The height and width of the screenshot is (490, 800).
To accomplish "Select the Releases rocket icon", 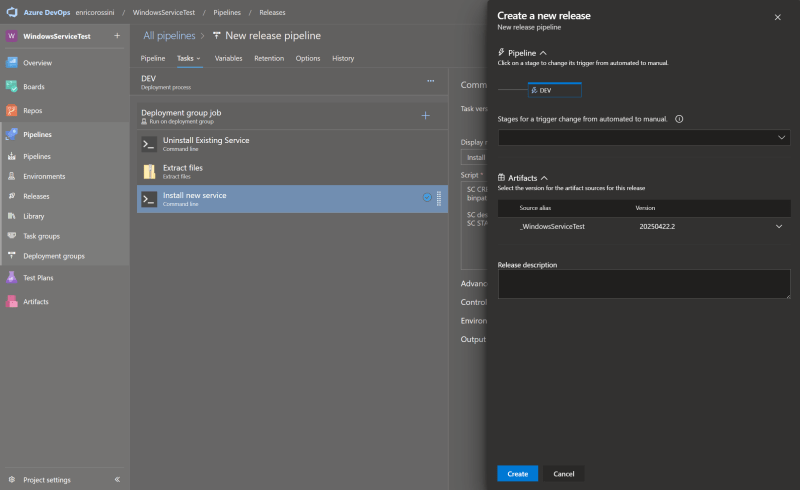I will pos(12,196).
